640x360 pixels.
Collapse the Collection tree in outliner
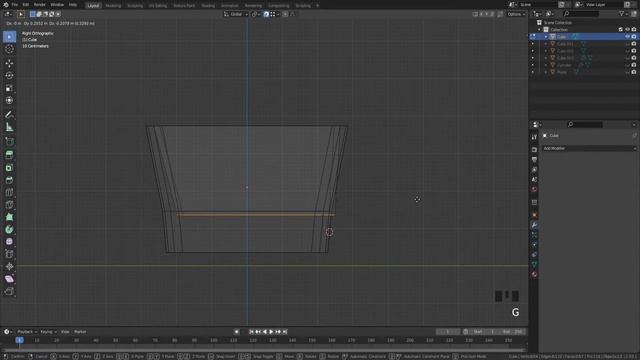pos(539,29)
